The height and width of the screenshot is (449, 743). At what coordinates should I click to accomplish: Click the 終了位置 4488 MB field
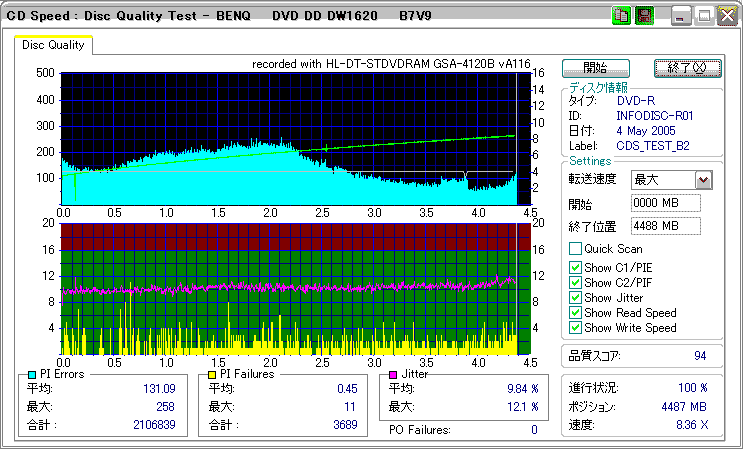665,226
